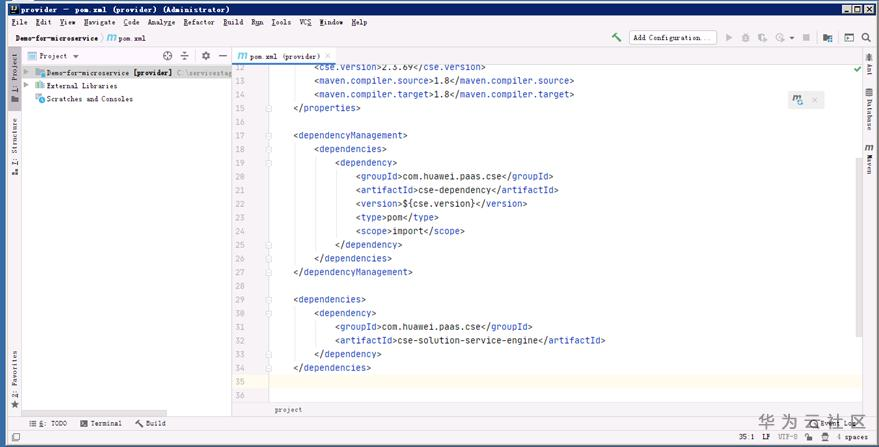Click the Run play icon in toolbar
879x447 pixels.
click(729, 38)
